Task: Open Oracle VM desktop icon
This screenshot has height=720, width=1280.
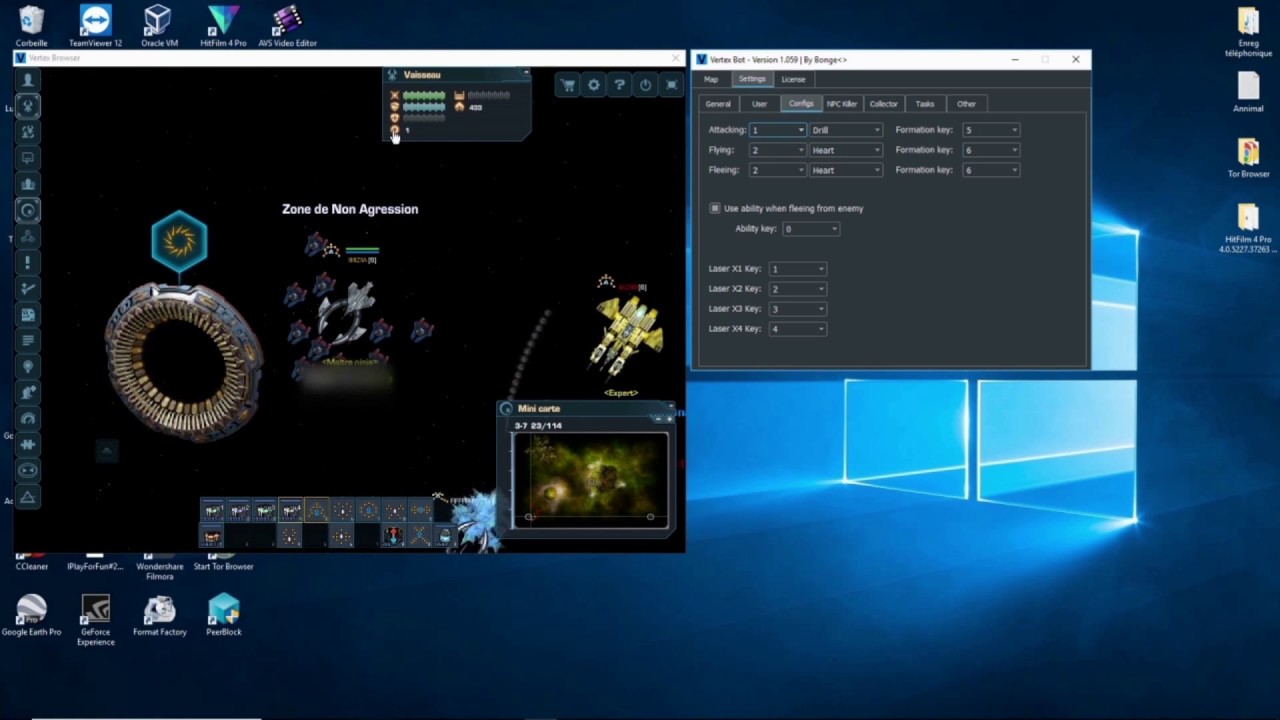Action: 159,27
